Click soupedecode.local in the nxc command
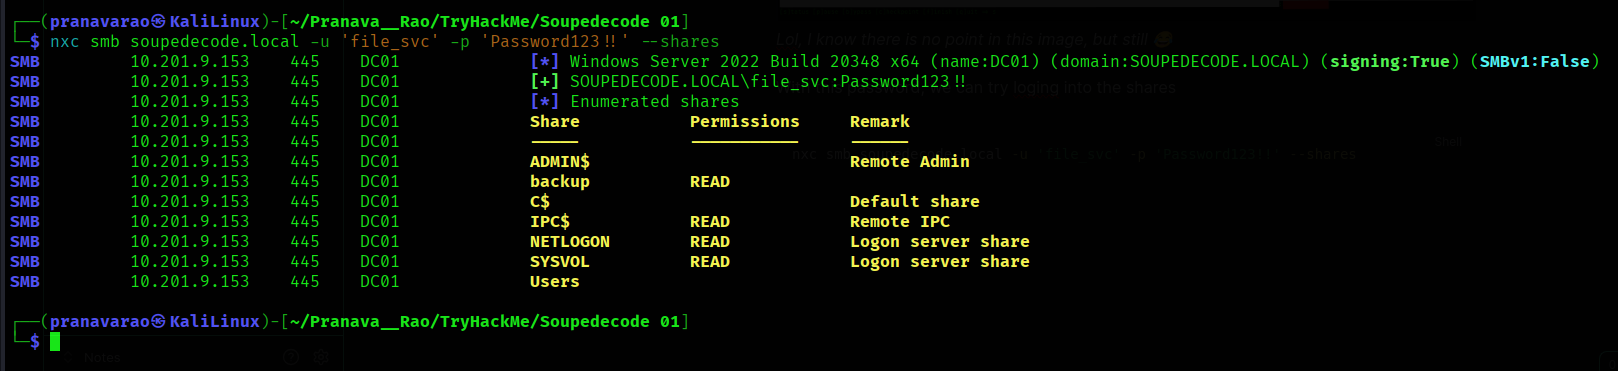The width and height of the screenshot is (1618, 371). tap(215, 42)
